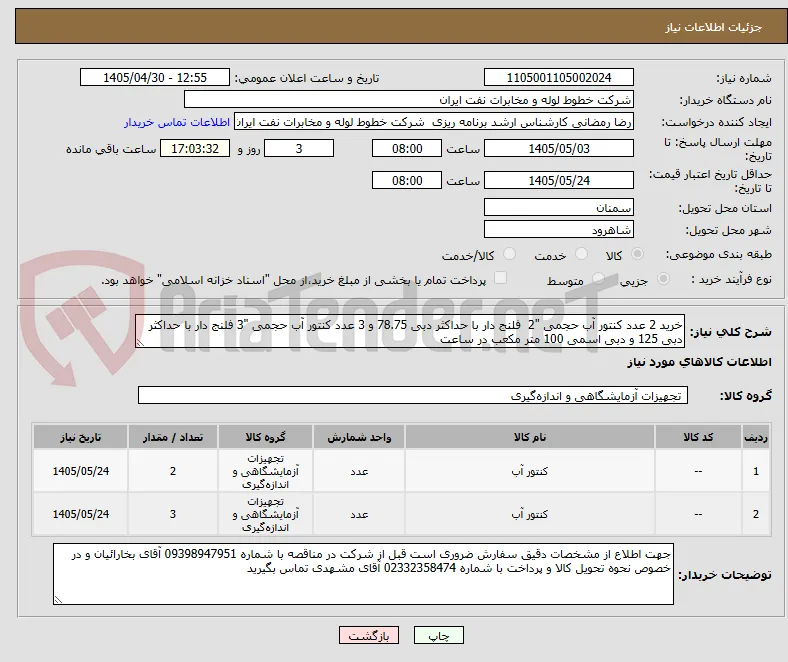
Task: Click the announcement date field 1405/04/30 - 12:55
Action: click(155, 77)
